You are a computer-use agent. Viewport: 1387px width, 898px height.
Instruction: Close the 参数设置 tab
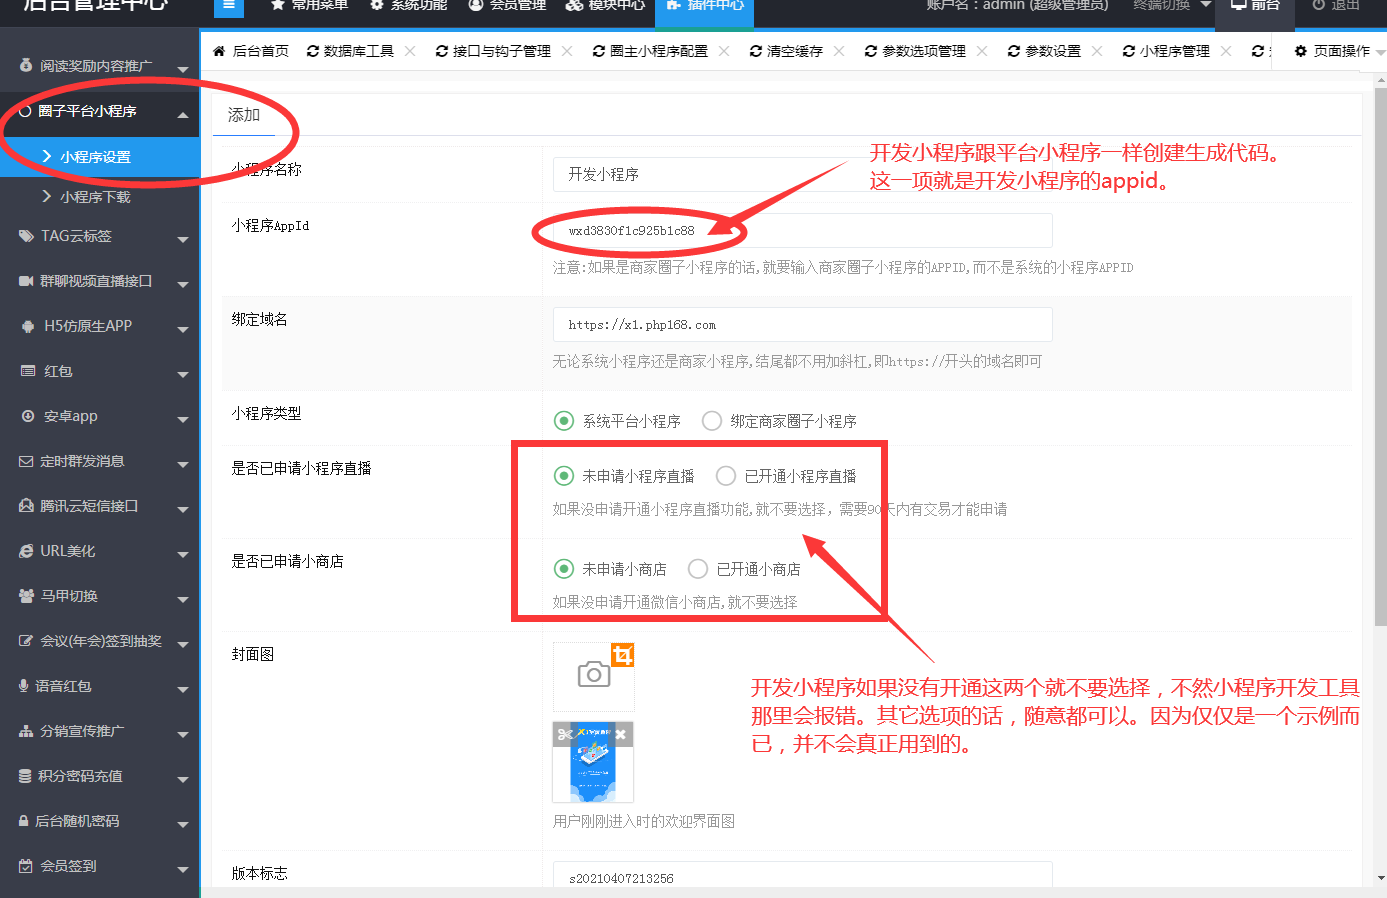[1097, 51]
